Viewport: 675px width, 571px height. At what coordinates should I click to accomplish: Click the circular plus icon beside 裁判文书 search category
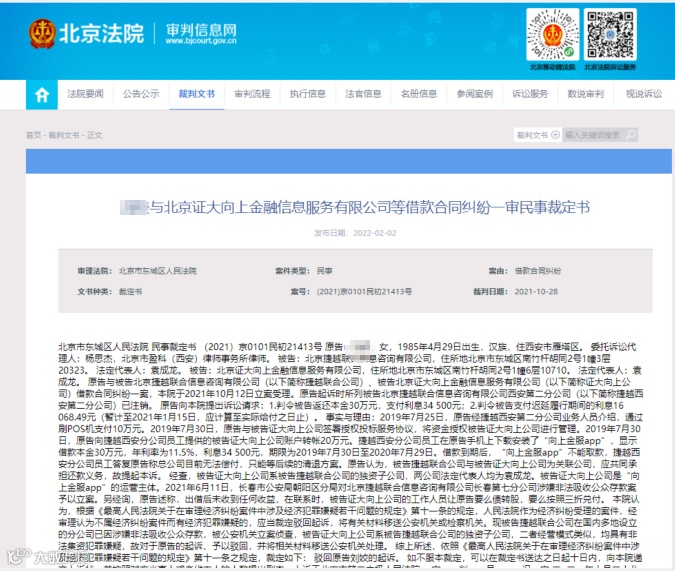555,135
